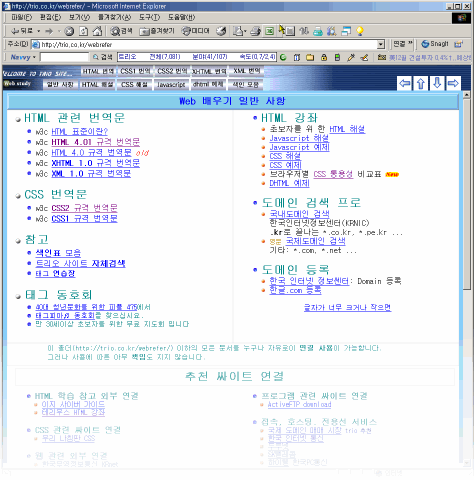Screen dimensions: 474x480
Task: Go to the Home page icon
Action: pyautogui.click(x=97, y=31)
